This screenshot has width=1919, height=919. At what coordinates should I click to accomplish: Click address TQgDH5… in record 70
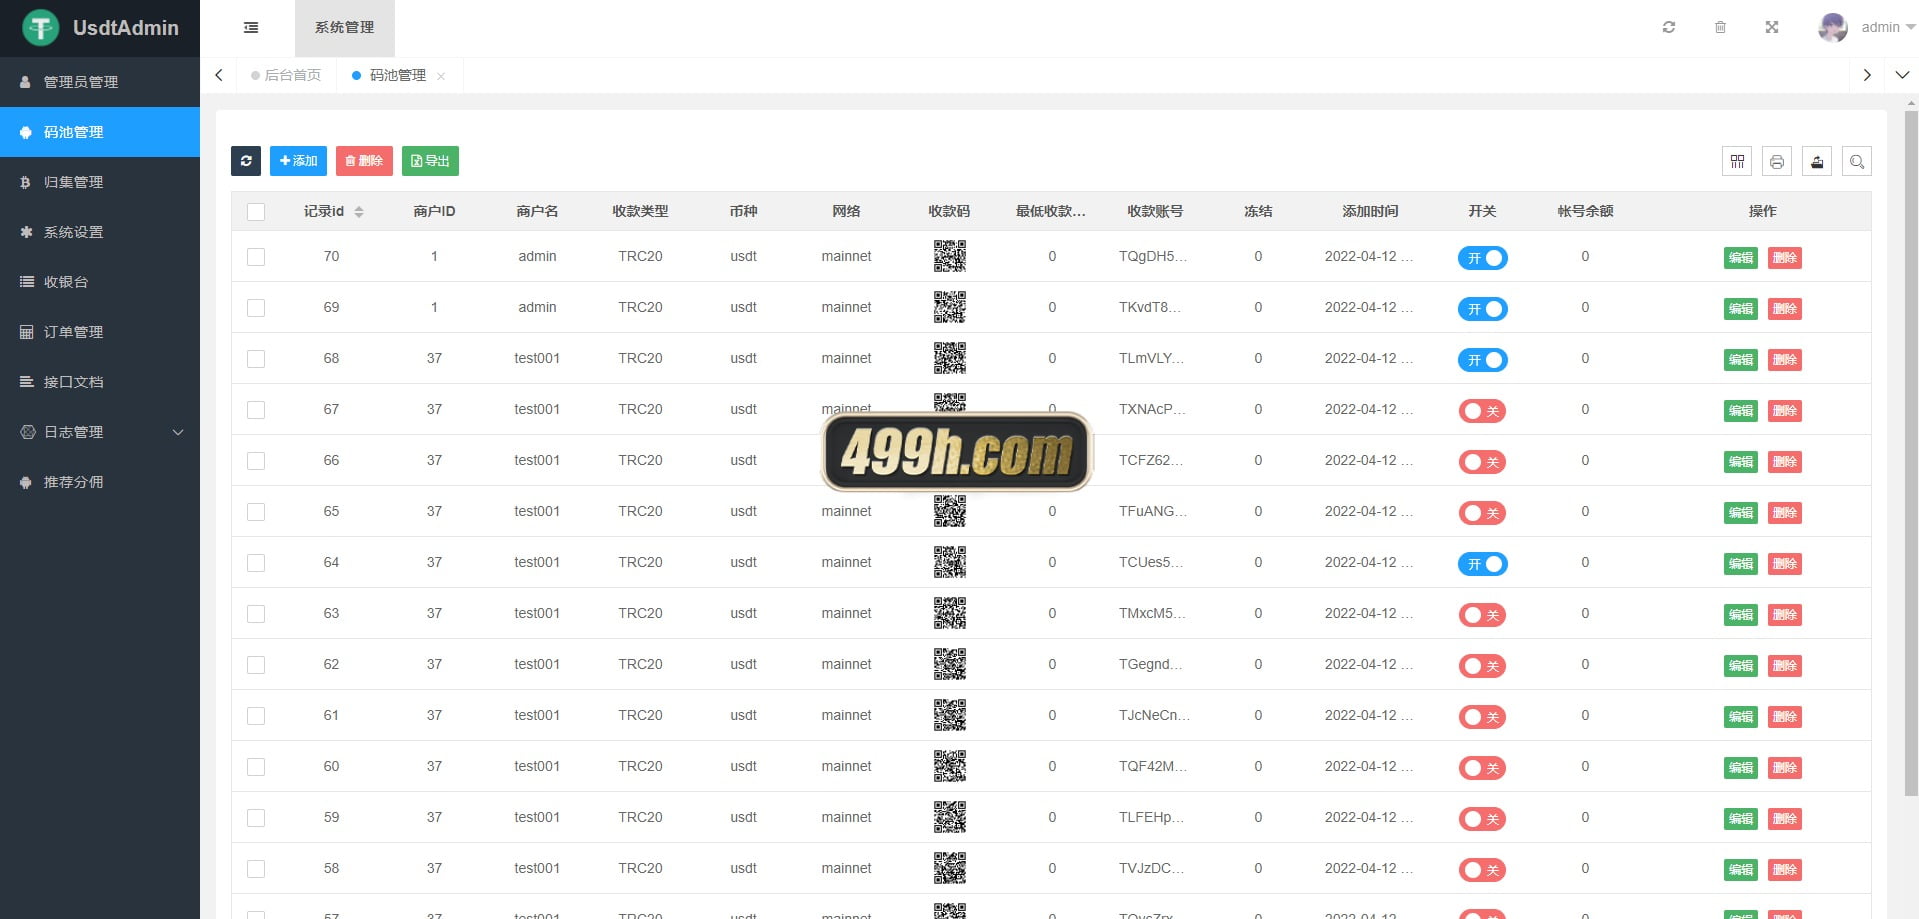coord(1153,256)
